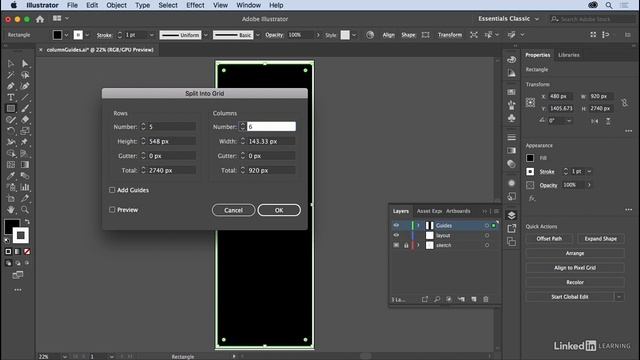Expand the sketch layer arrow
This screenshot has height=360, width=640.
click(418, 245)
